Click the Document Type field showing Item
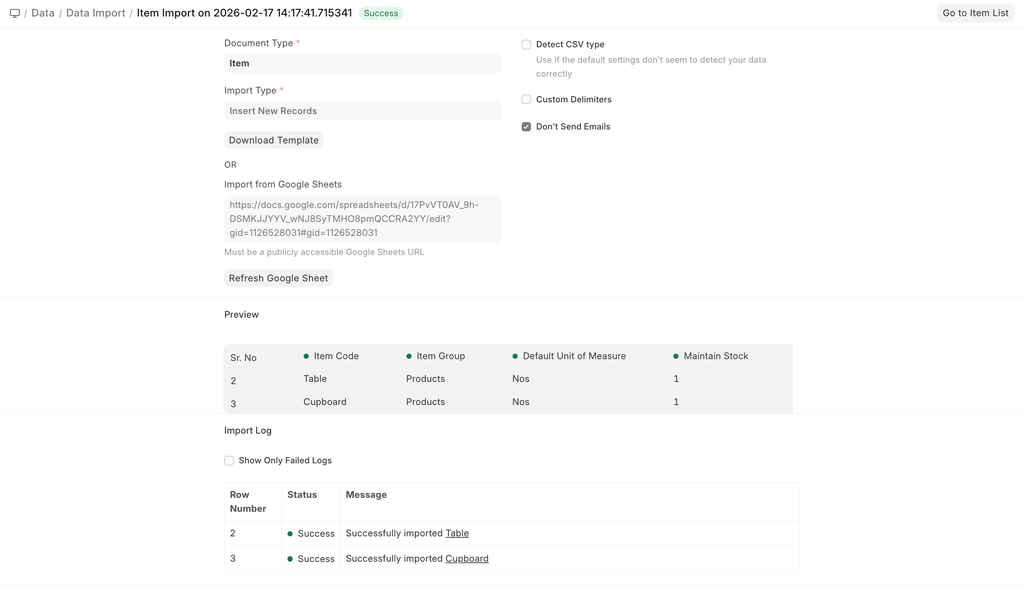This screenshot has width=1024, height=591. click(x=362, y=63)
